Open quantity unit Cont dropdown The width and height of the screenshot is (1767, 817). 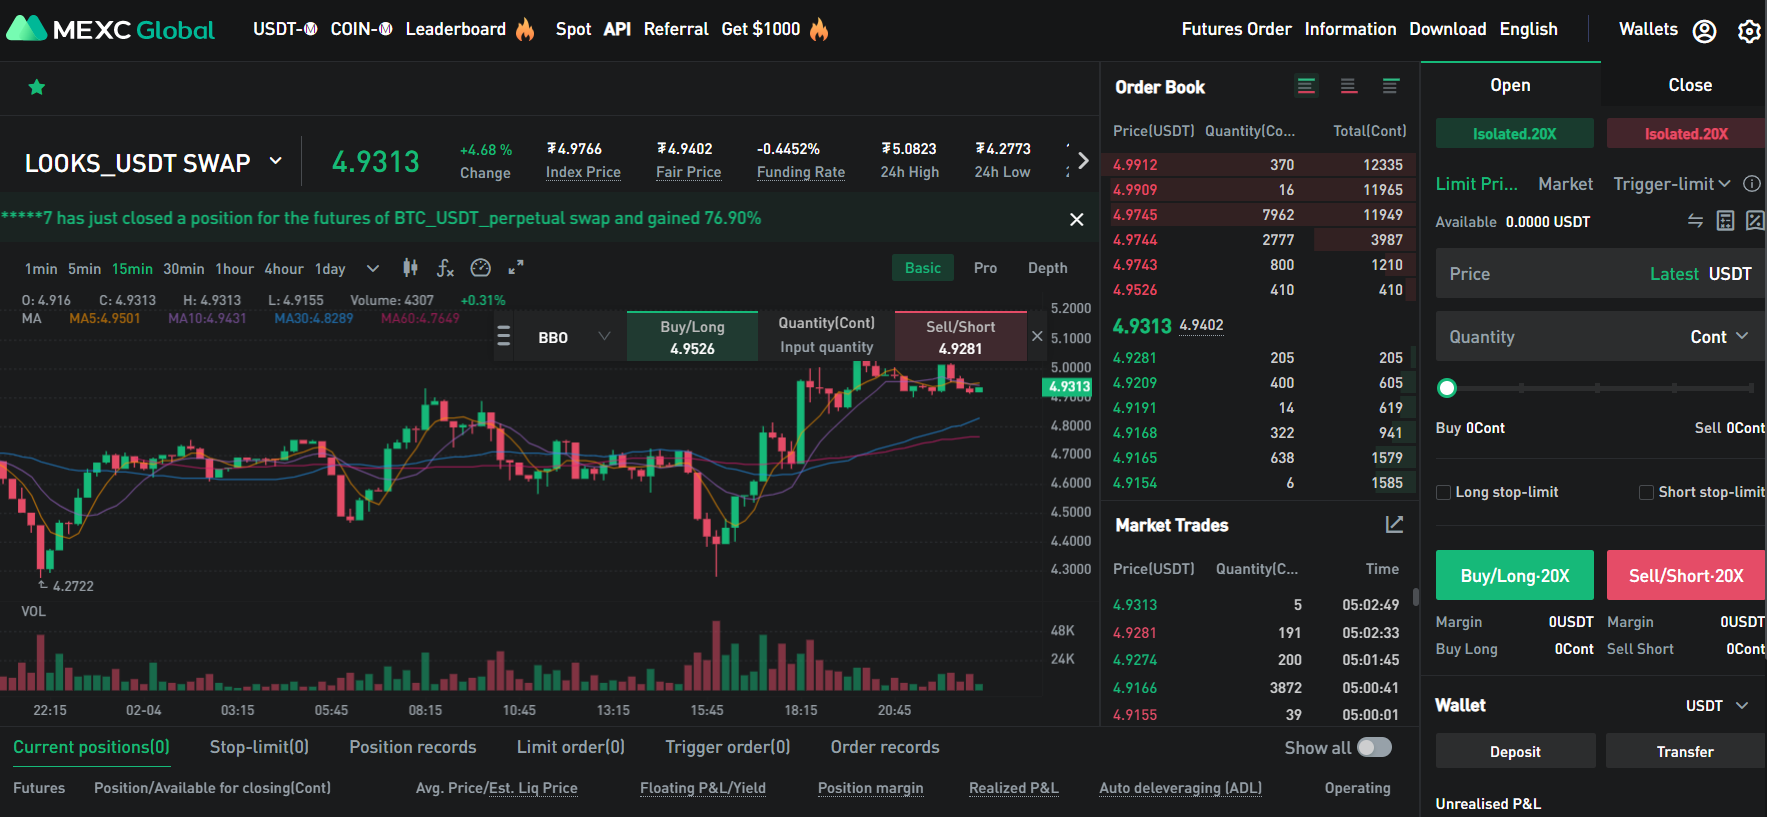tap(1719, 337)
